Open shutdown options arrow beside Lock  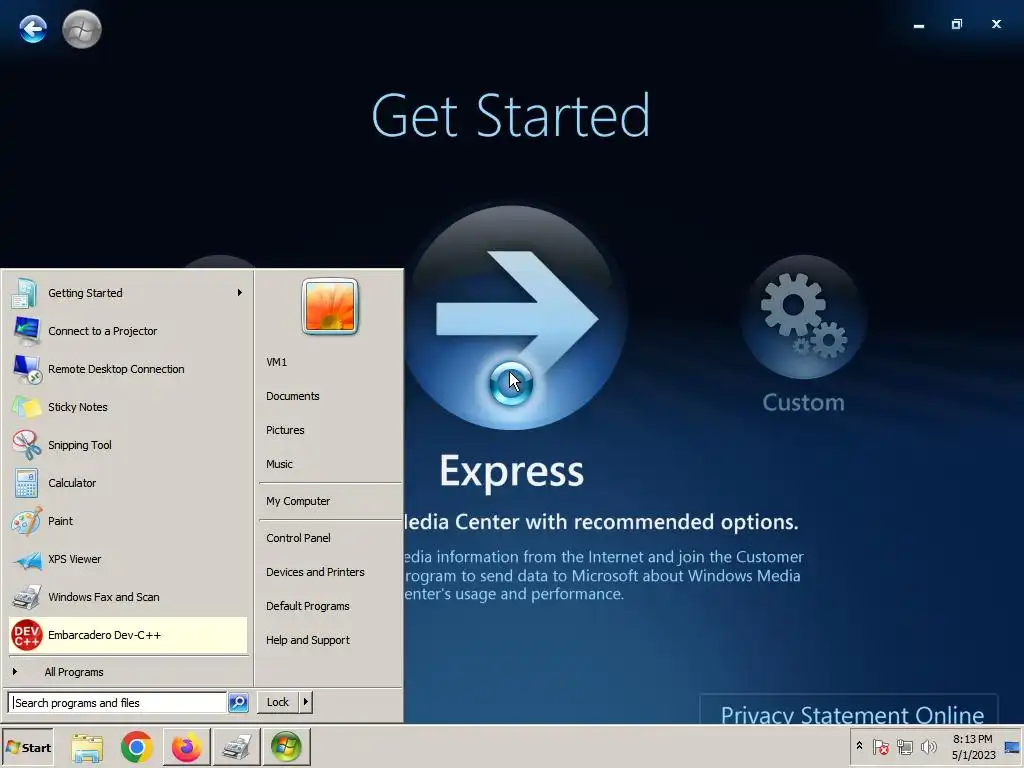point(306,702)
